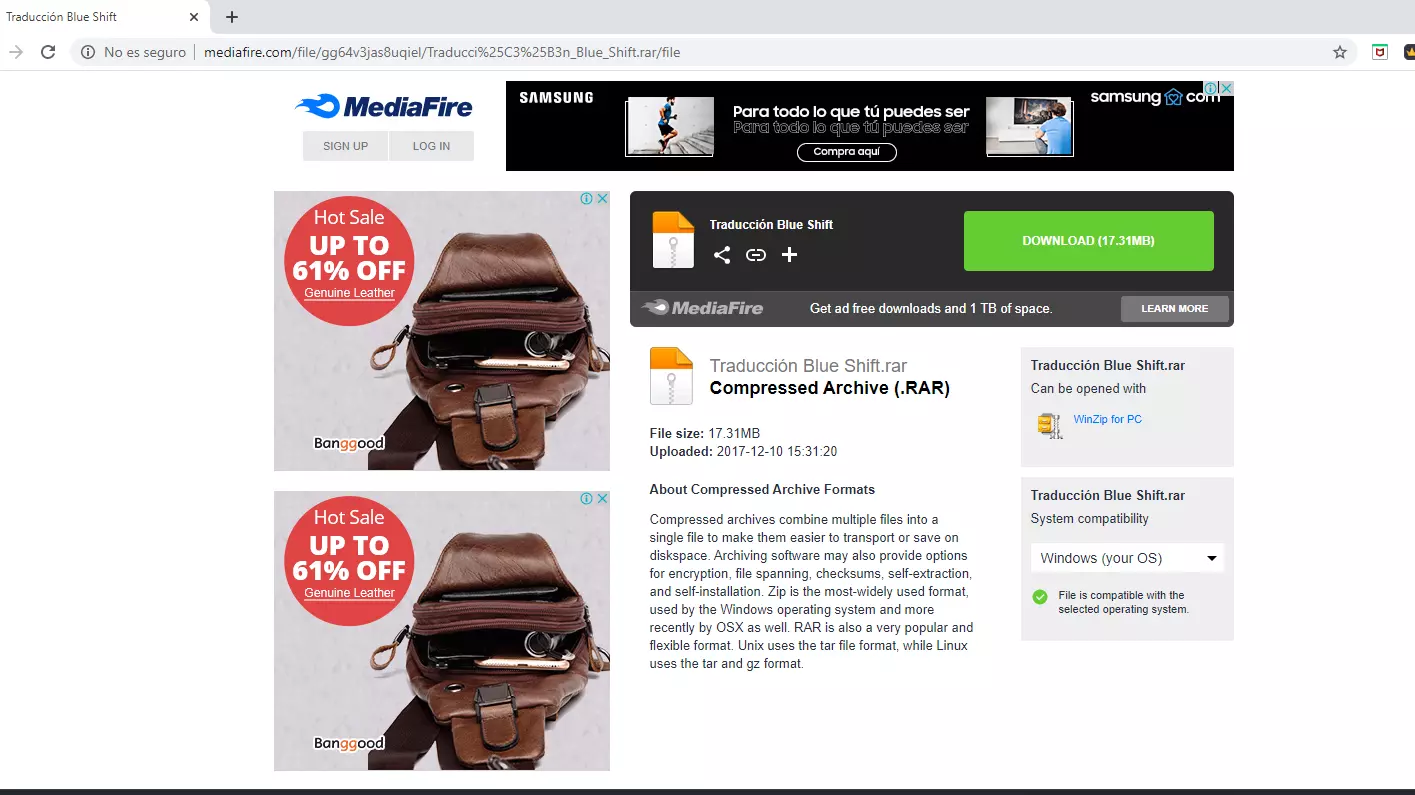This screenshot has width=1415, height=795.
Task: Open the info icon on the lower Banggood ad
Action: 587,498
